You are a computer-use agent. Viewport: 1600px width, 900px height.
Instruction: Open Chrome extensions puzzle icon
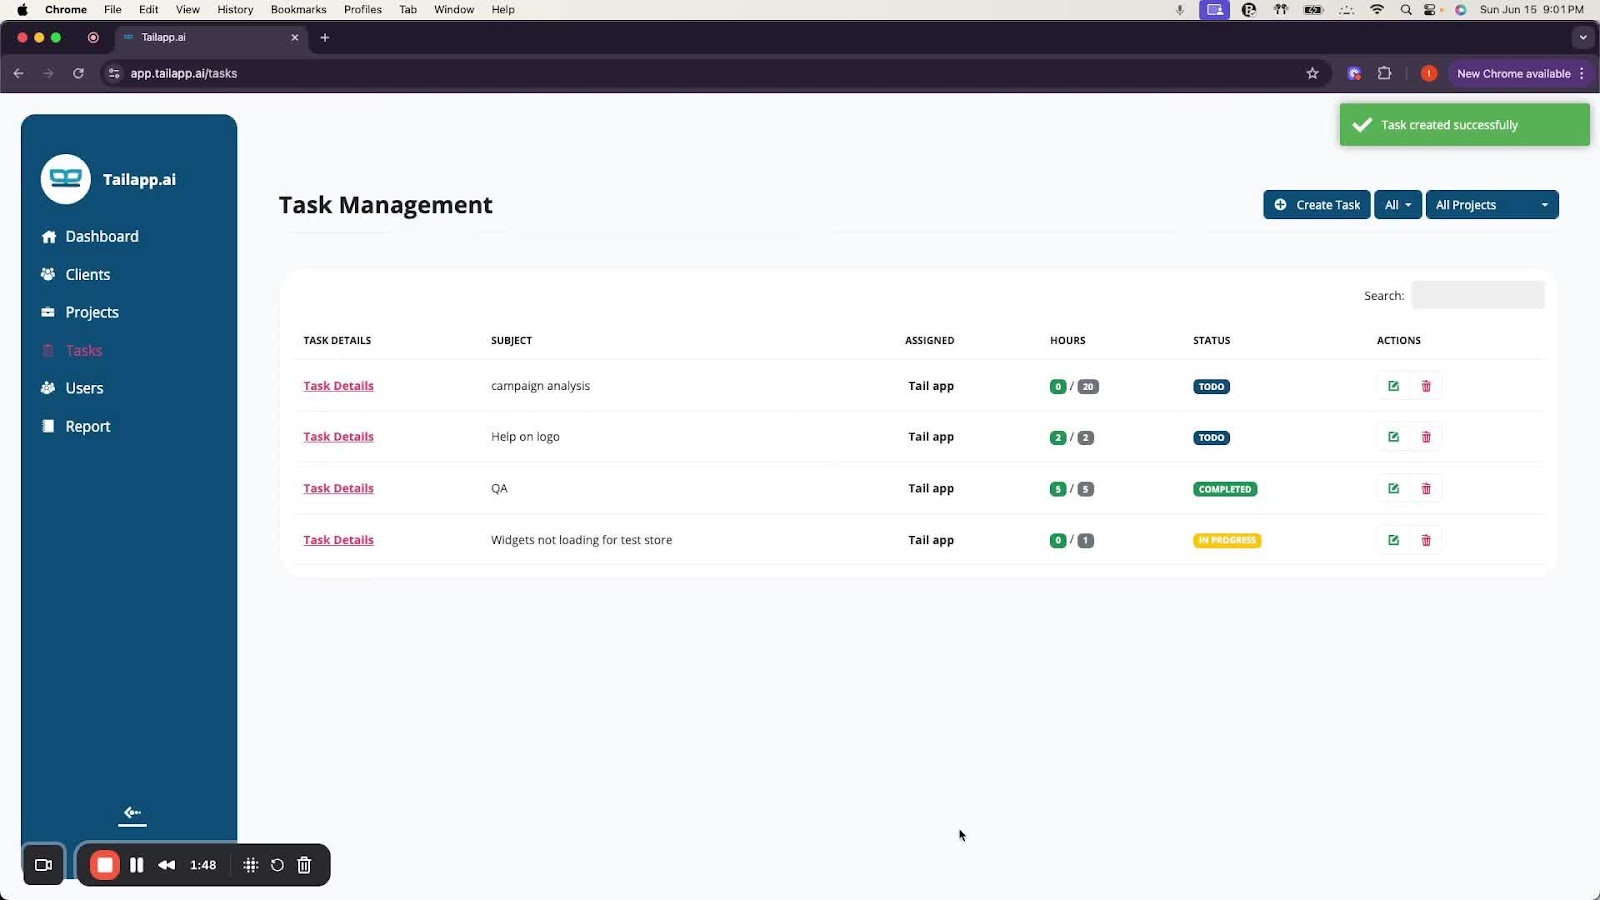1385,73
